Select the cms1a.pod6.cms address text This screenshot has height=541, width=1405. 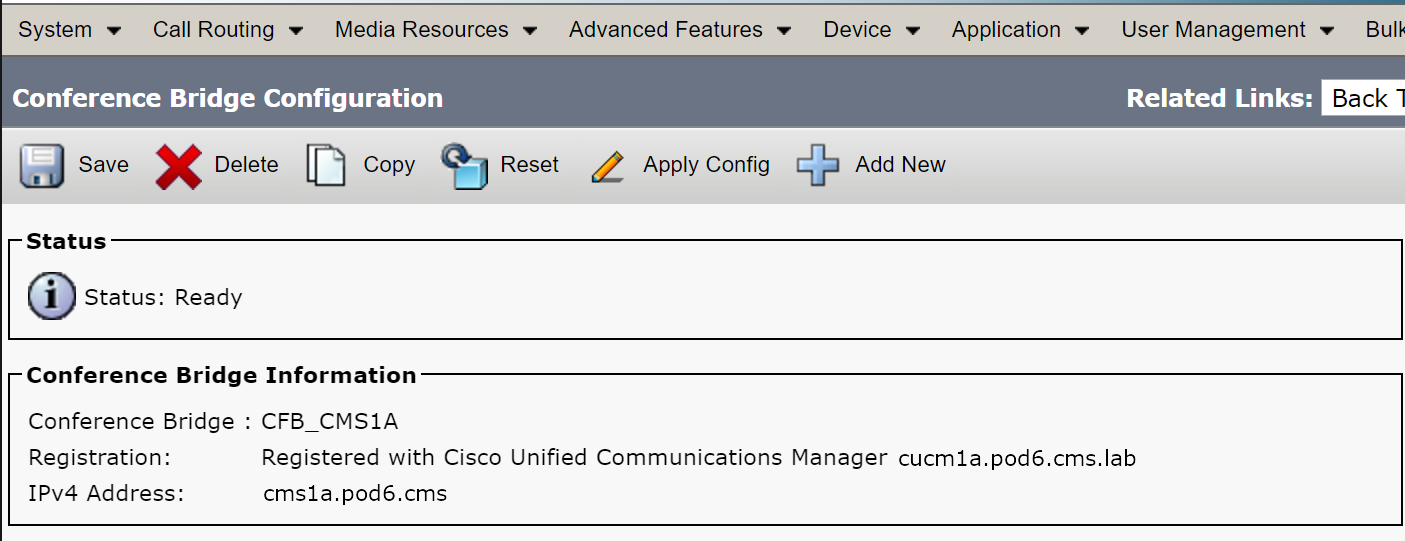[355, 494]
